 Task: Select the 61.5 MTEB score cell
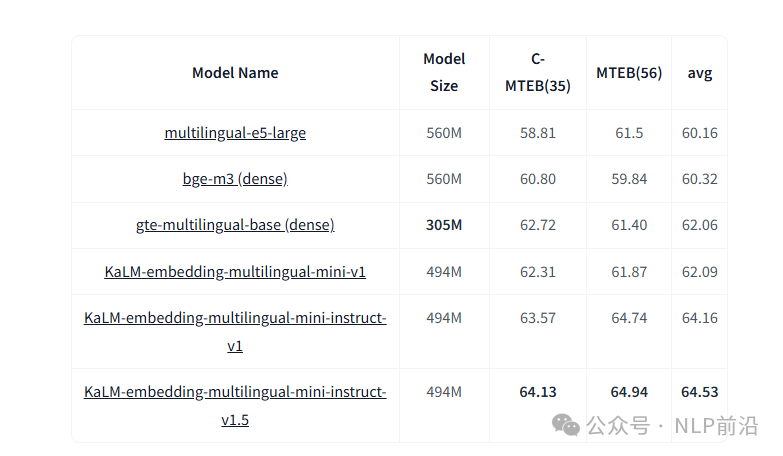(629, 133)
